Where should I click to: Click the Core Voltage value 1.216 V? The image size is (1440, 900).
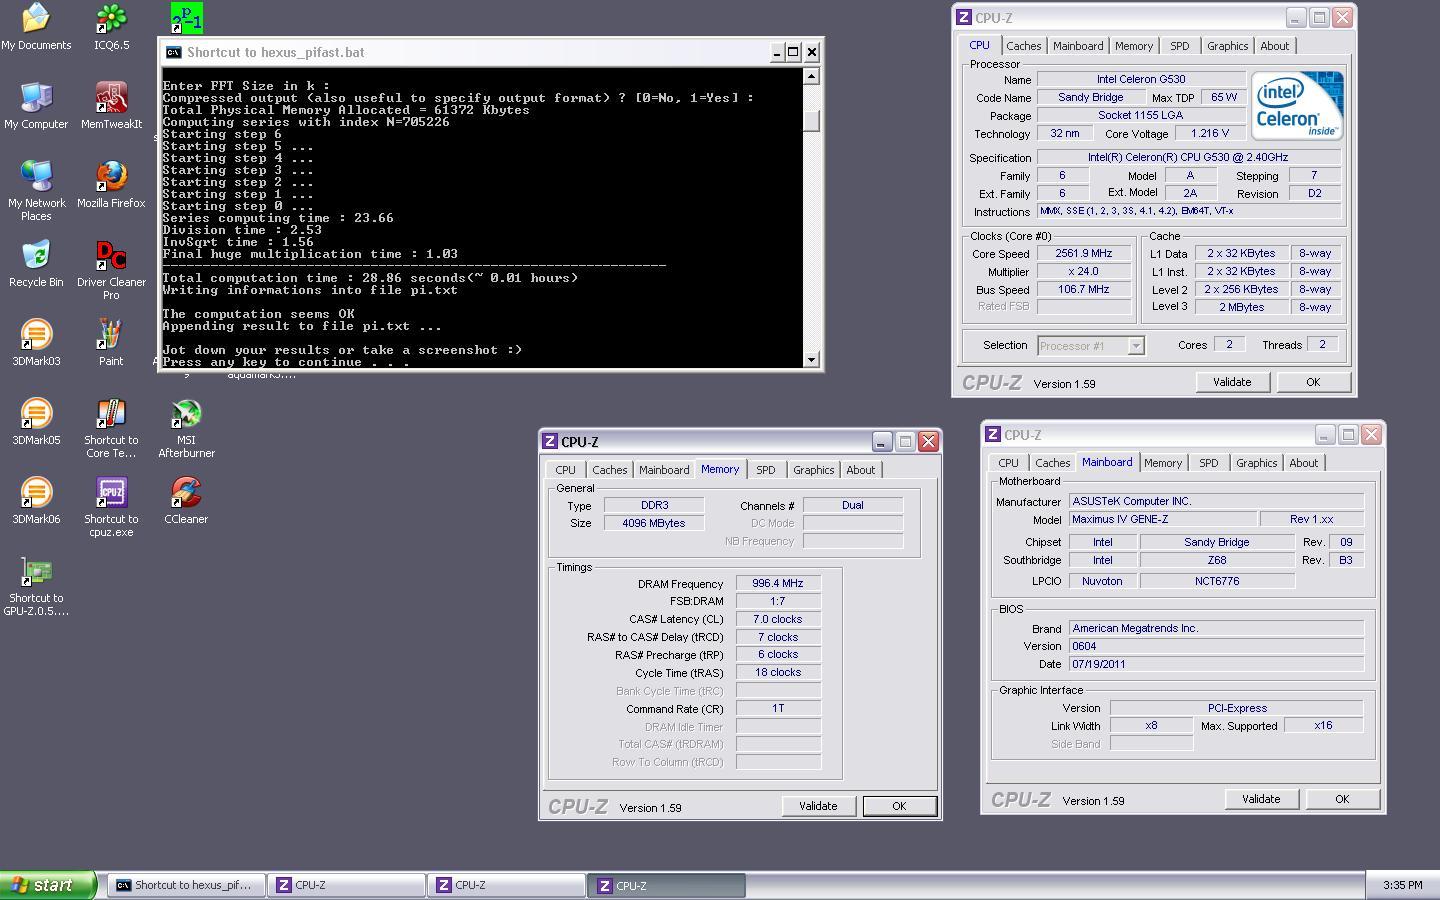(x=1210, y=134)
